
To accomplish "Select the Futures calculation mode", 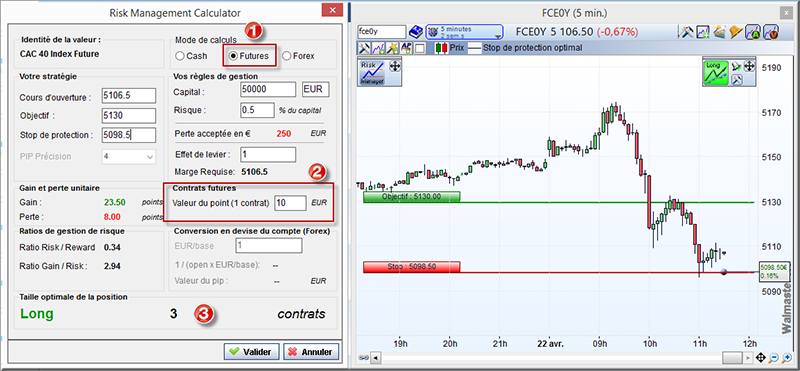I will 249,56.
